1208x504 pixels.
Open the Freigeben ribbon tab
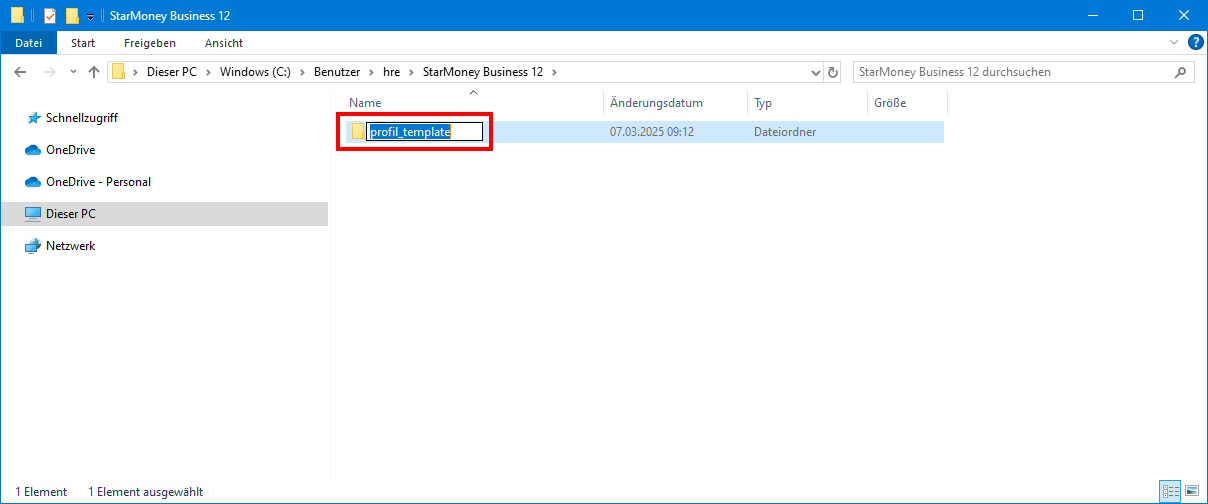coord(150,43)
